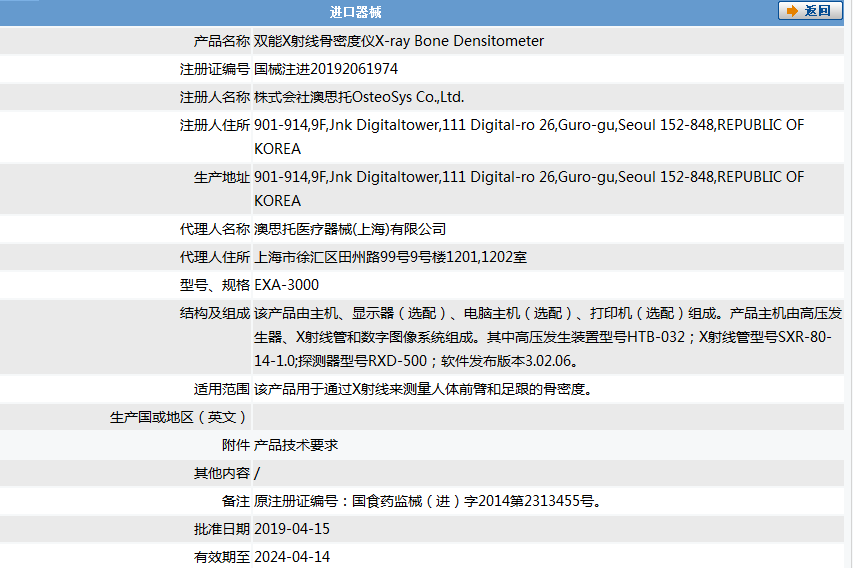853x568 pixels.
Task: Click the 注册人名称 label
Action: 214,97
